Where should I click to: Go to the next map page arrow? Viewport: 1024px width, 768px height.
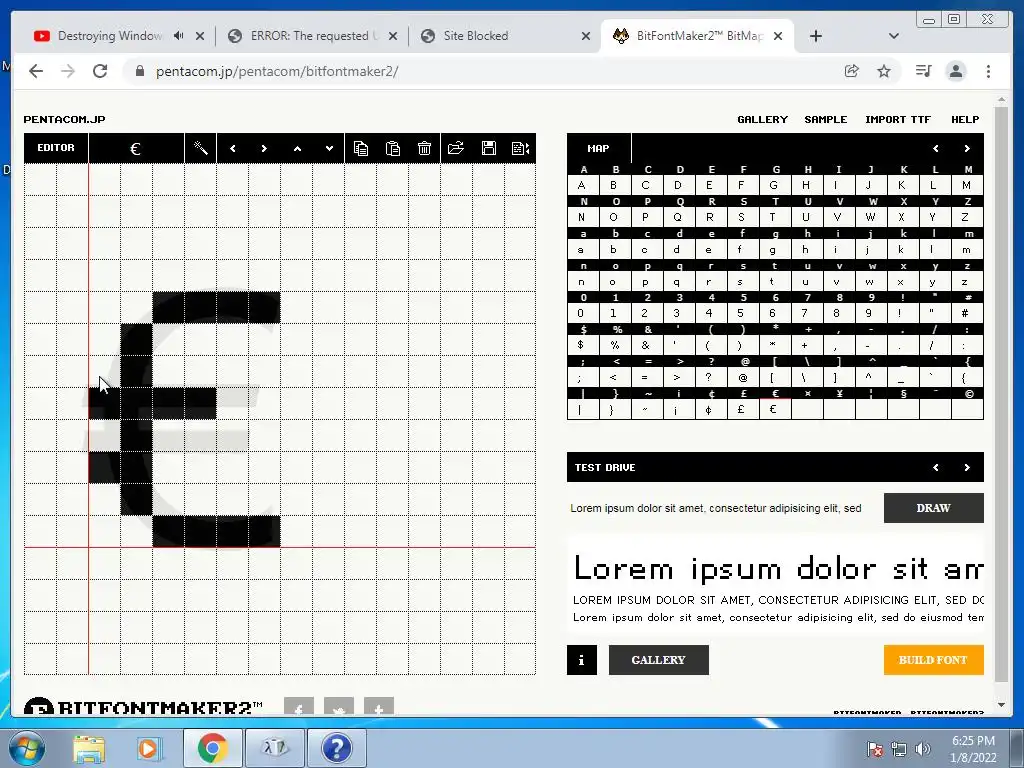click(x=967, y=148)
